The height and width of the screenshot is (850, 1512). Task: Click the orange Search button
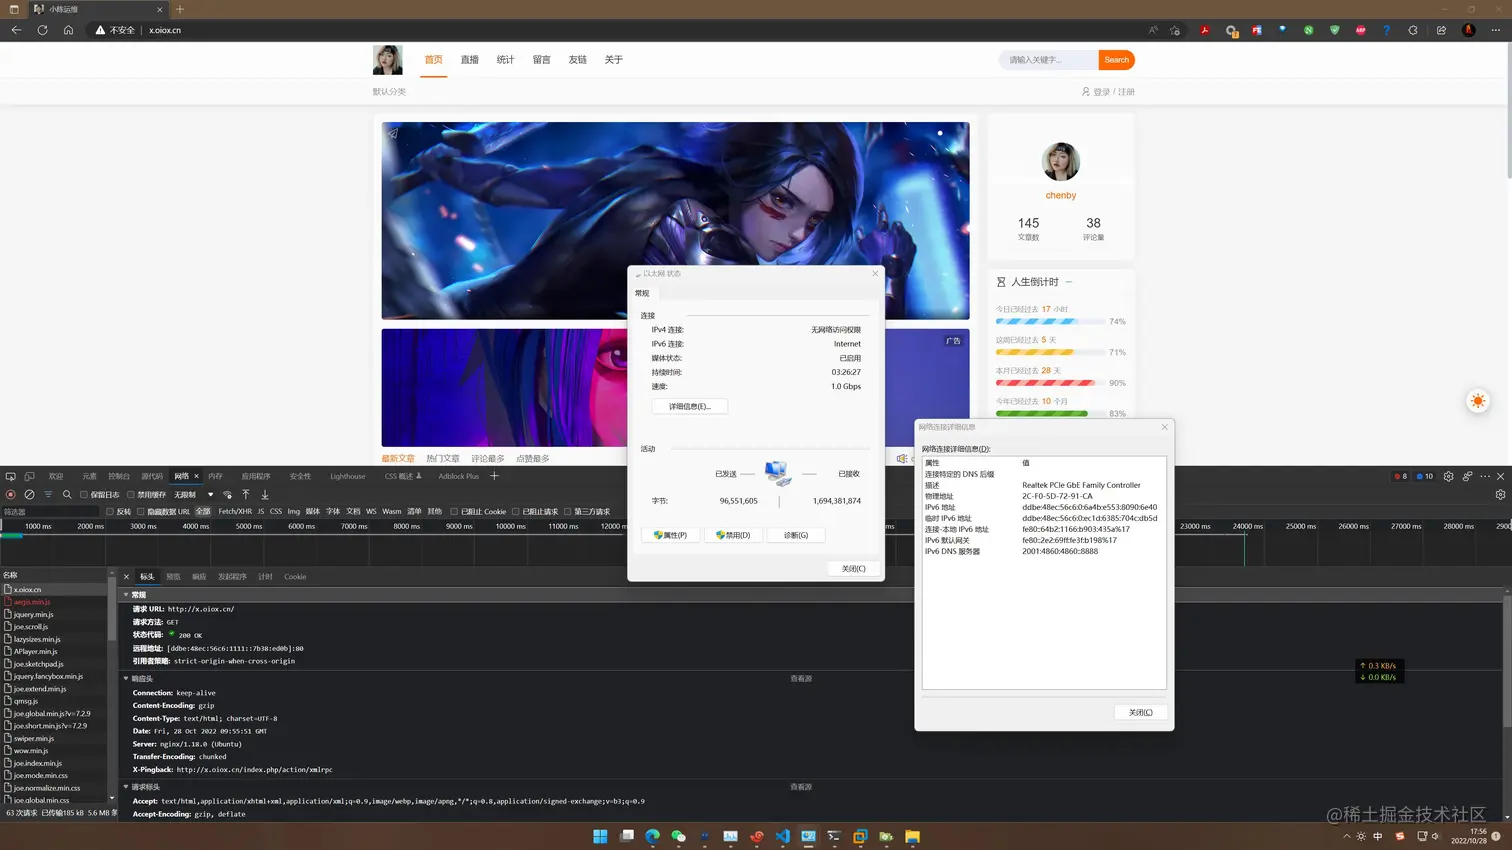[1116, 60]
